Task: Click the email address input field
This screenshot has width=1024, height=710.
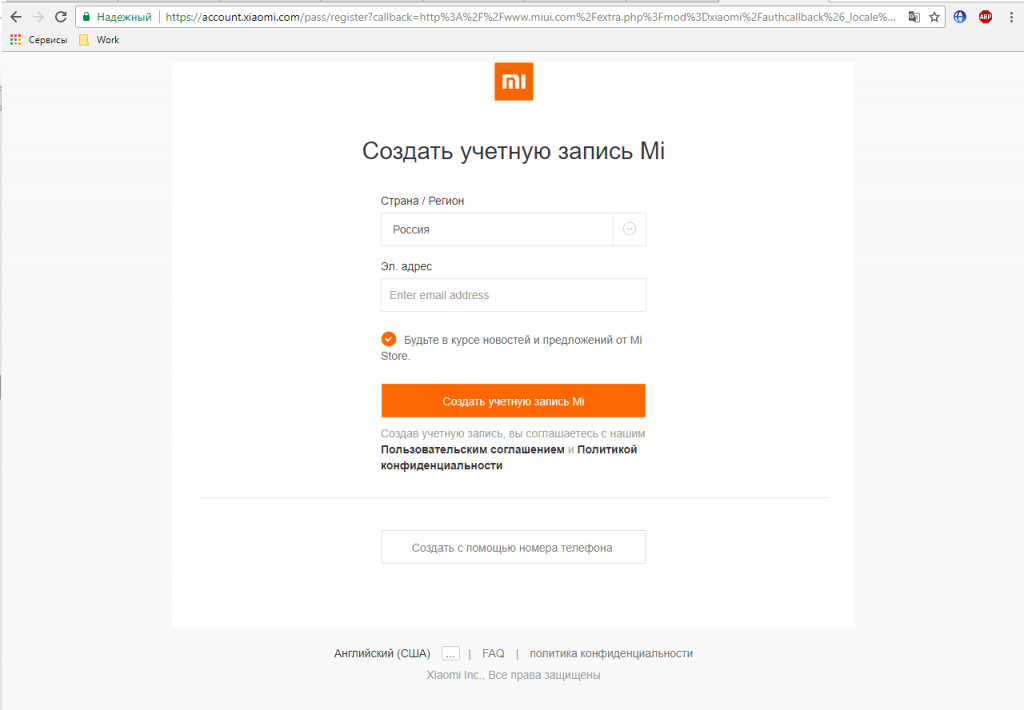Action: tap(513, 295)
